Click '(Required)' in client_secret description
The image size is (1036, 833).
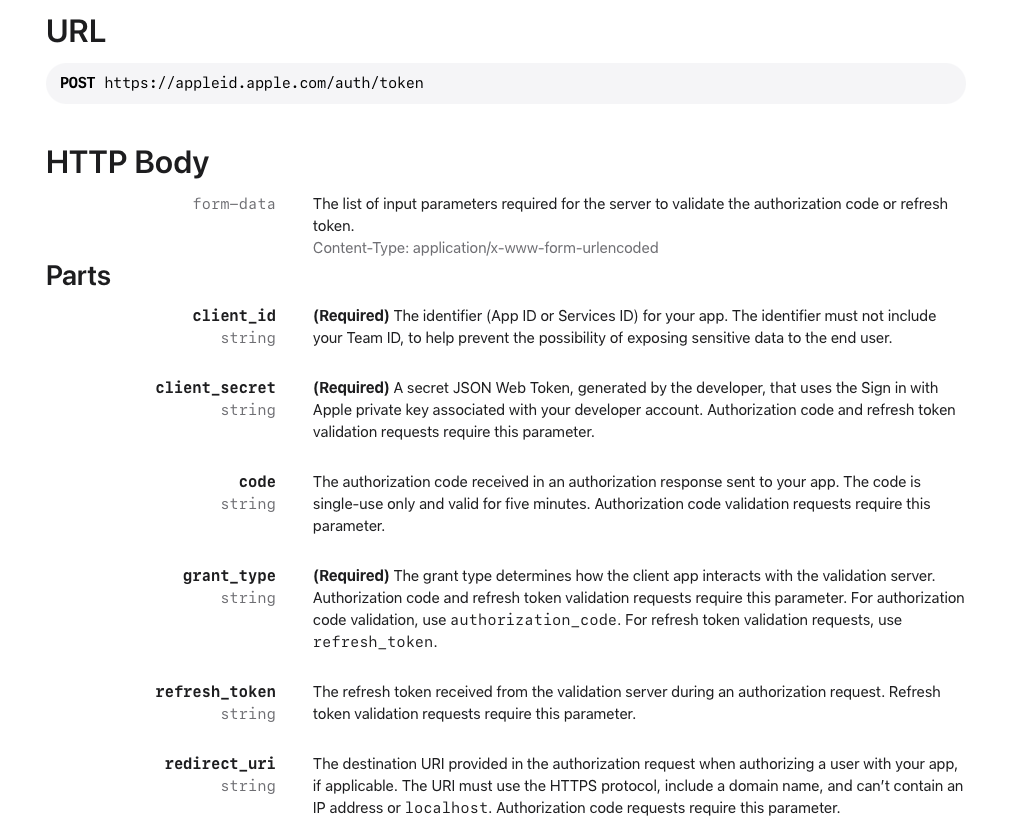click(351, 388)
